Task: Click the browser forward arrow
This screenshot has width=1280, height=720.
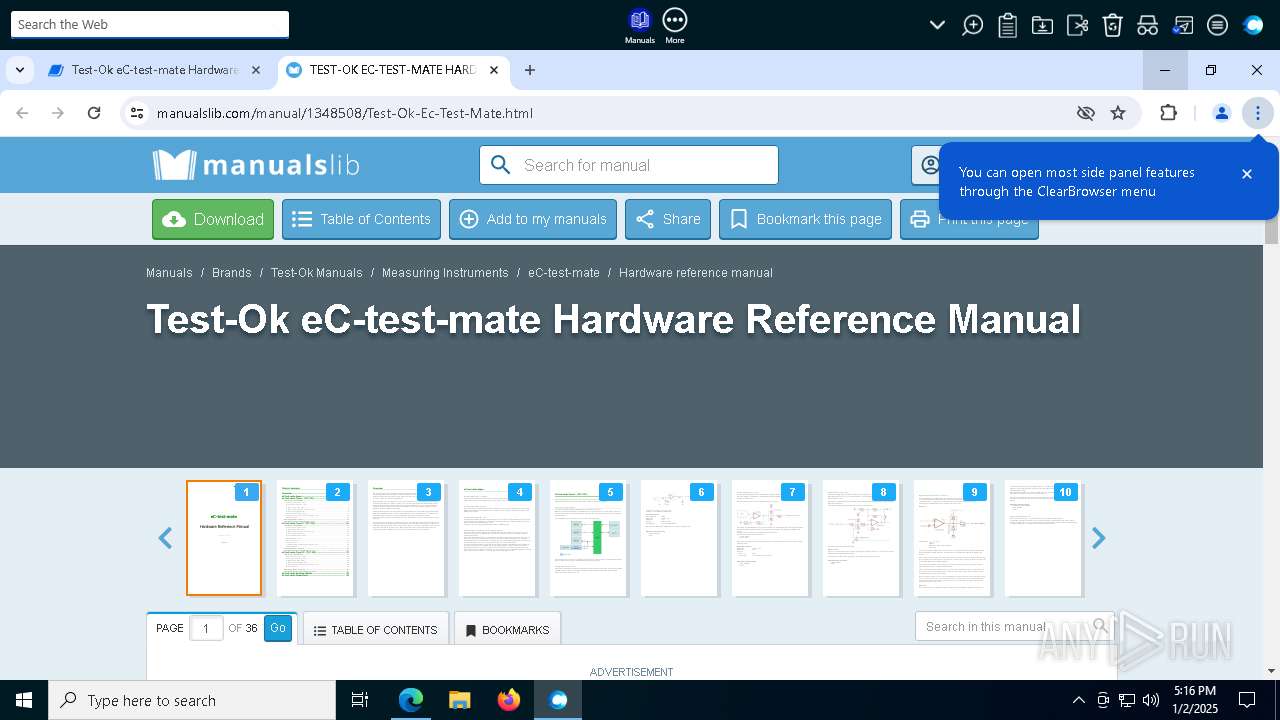Action: click(x=58, y=113)
